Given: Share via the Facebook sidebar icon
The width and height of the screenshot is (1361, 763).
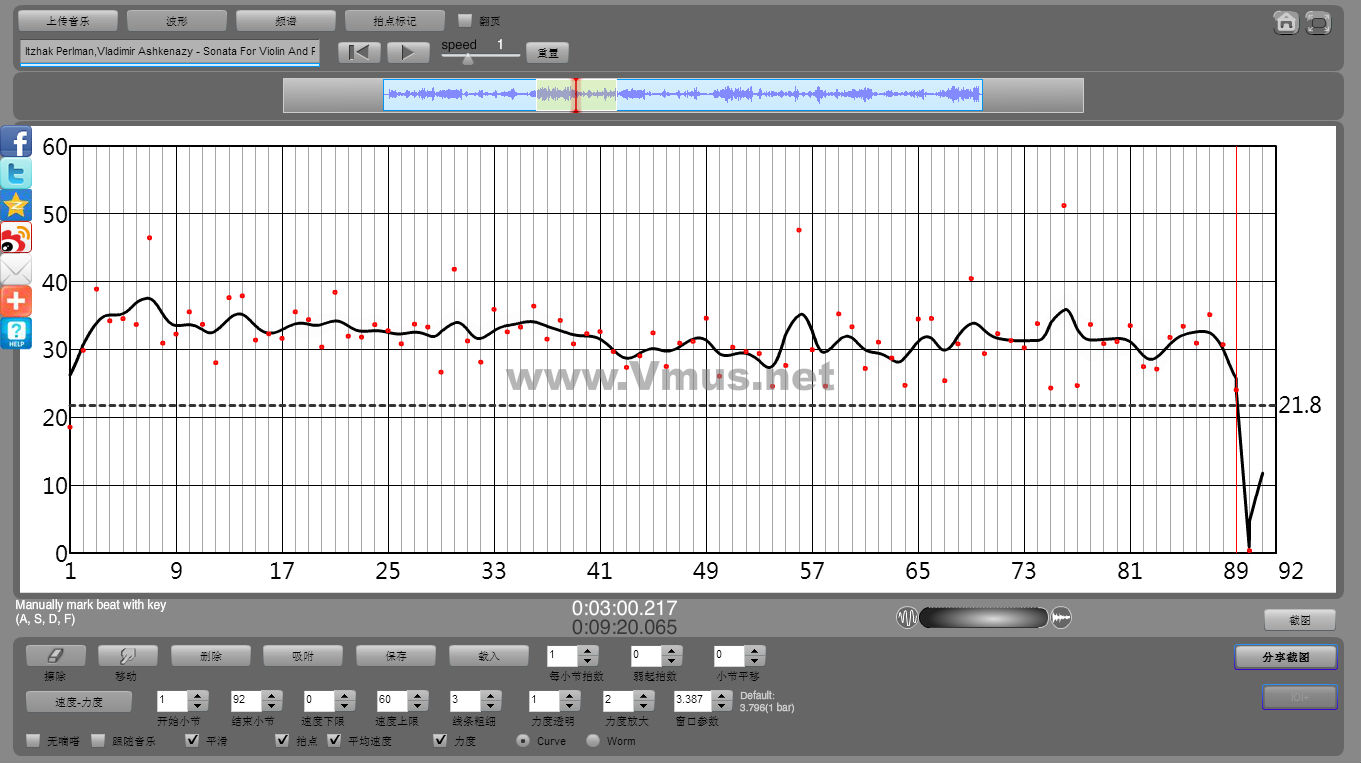Looking at the screenshot, I should [16, 141].
